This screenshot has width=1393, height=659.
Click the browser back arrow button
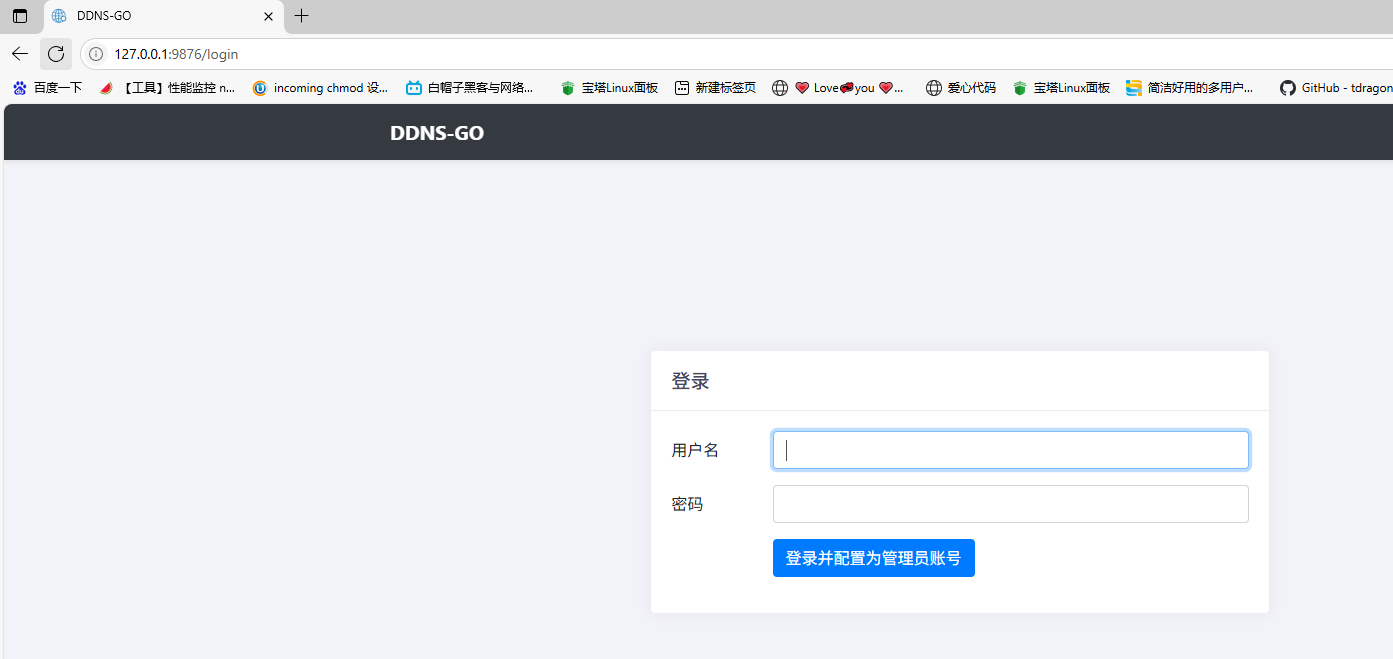click(x=20, y=54)
